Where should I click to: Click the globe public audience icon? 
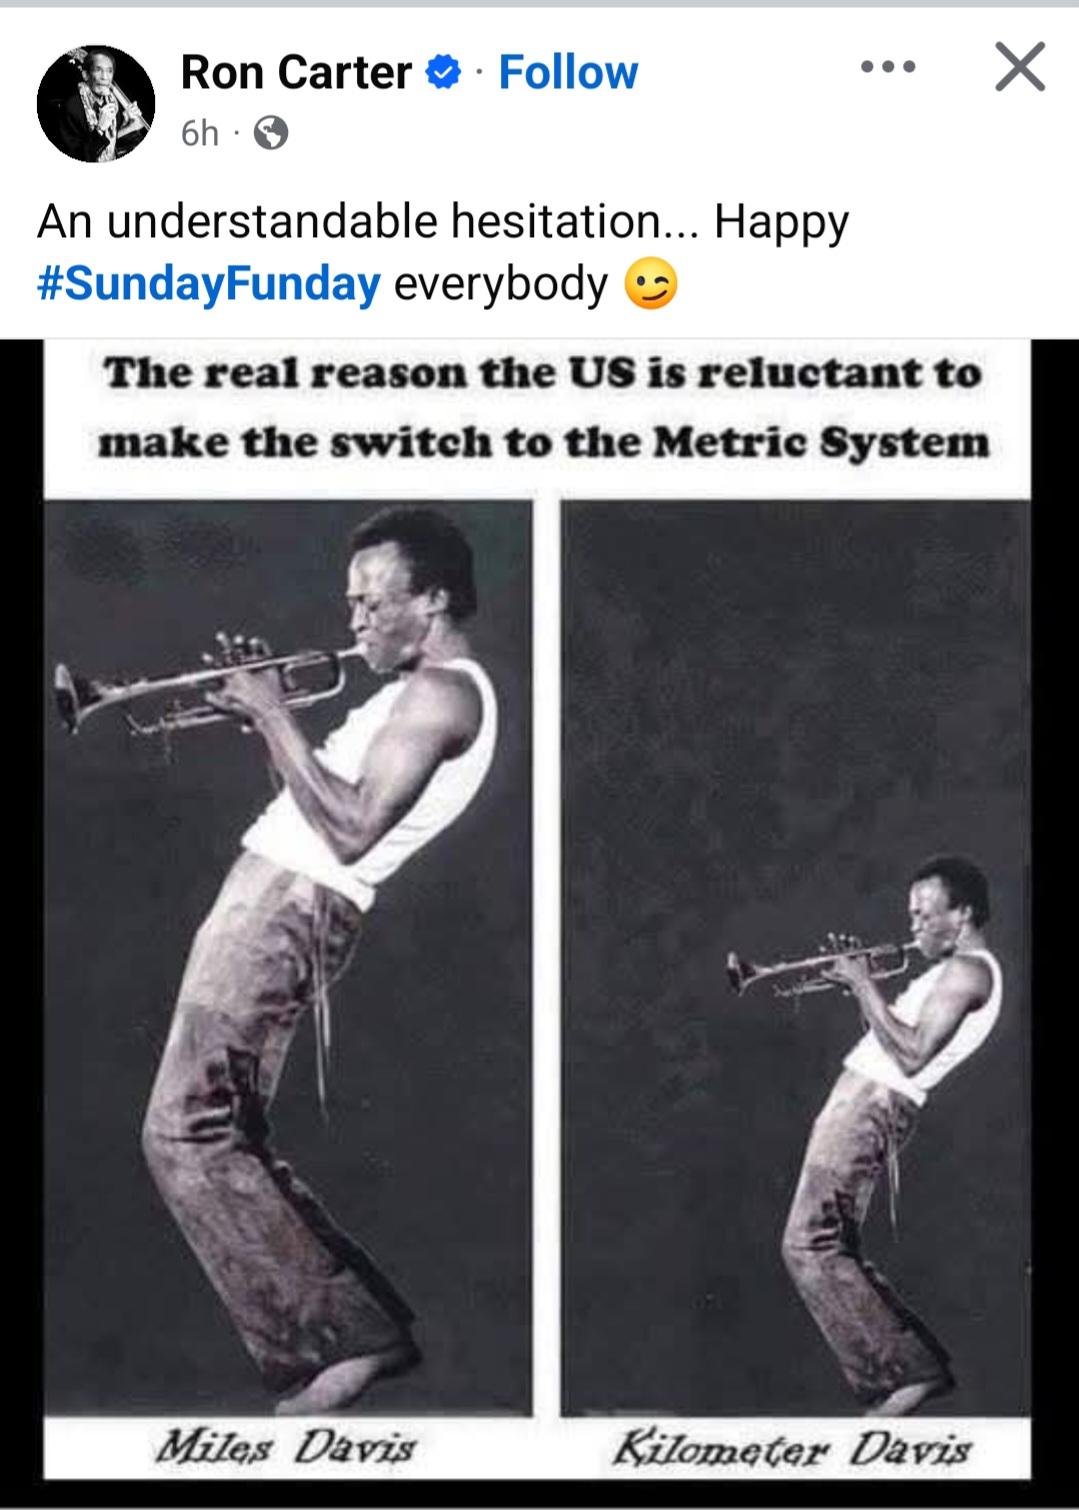coord(270,132)
